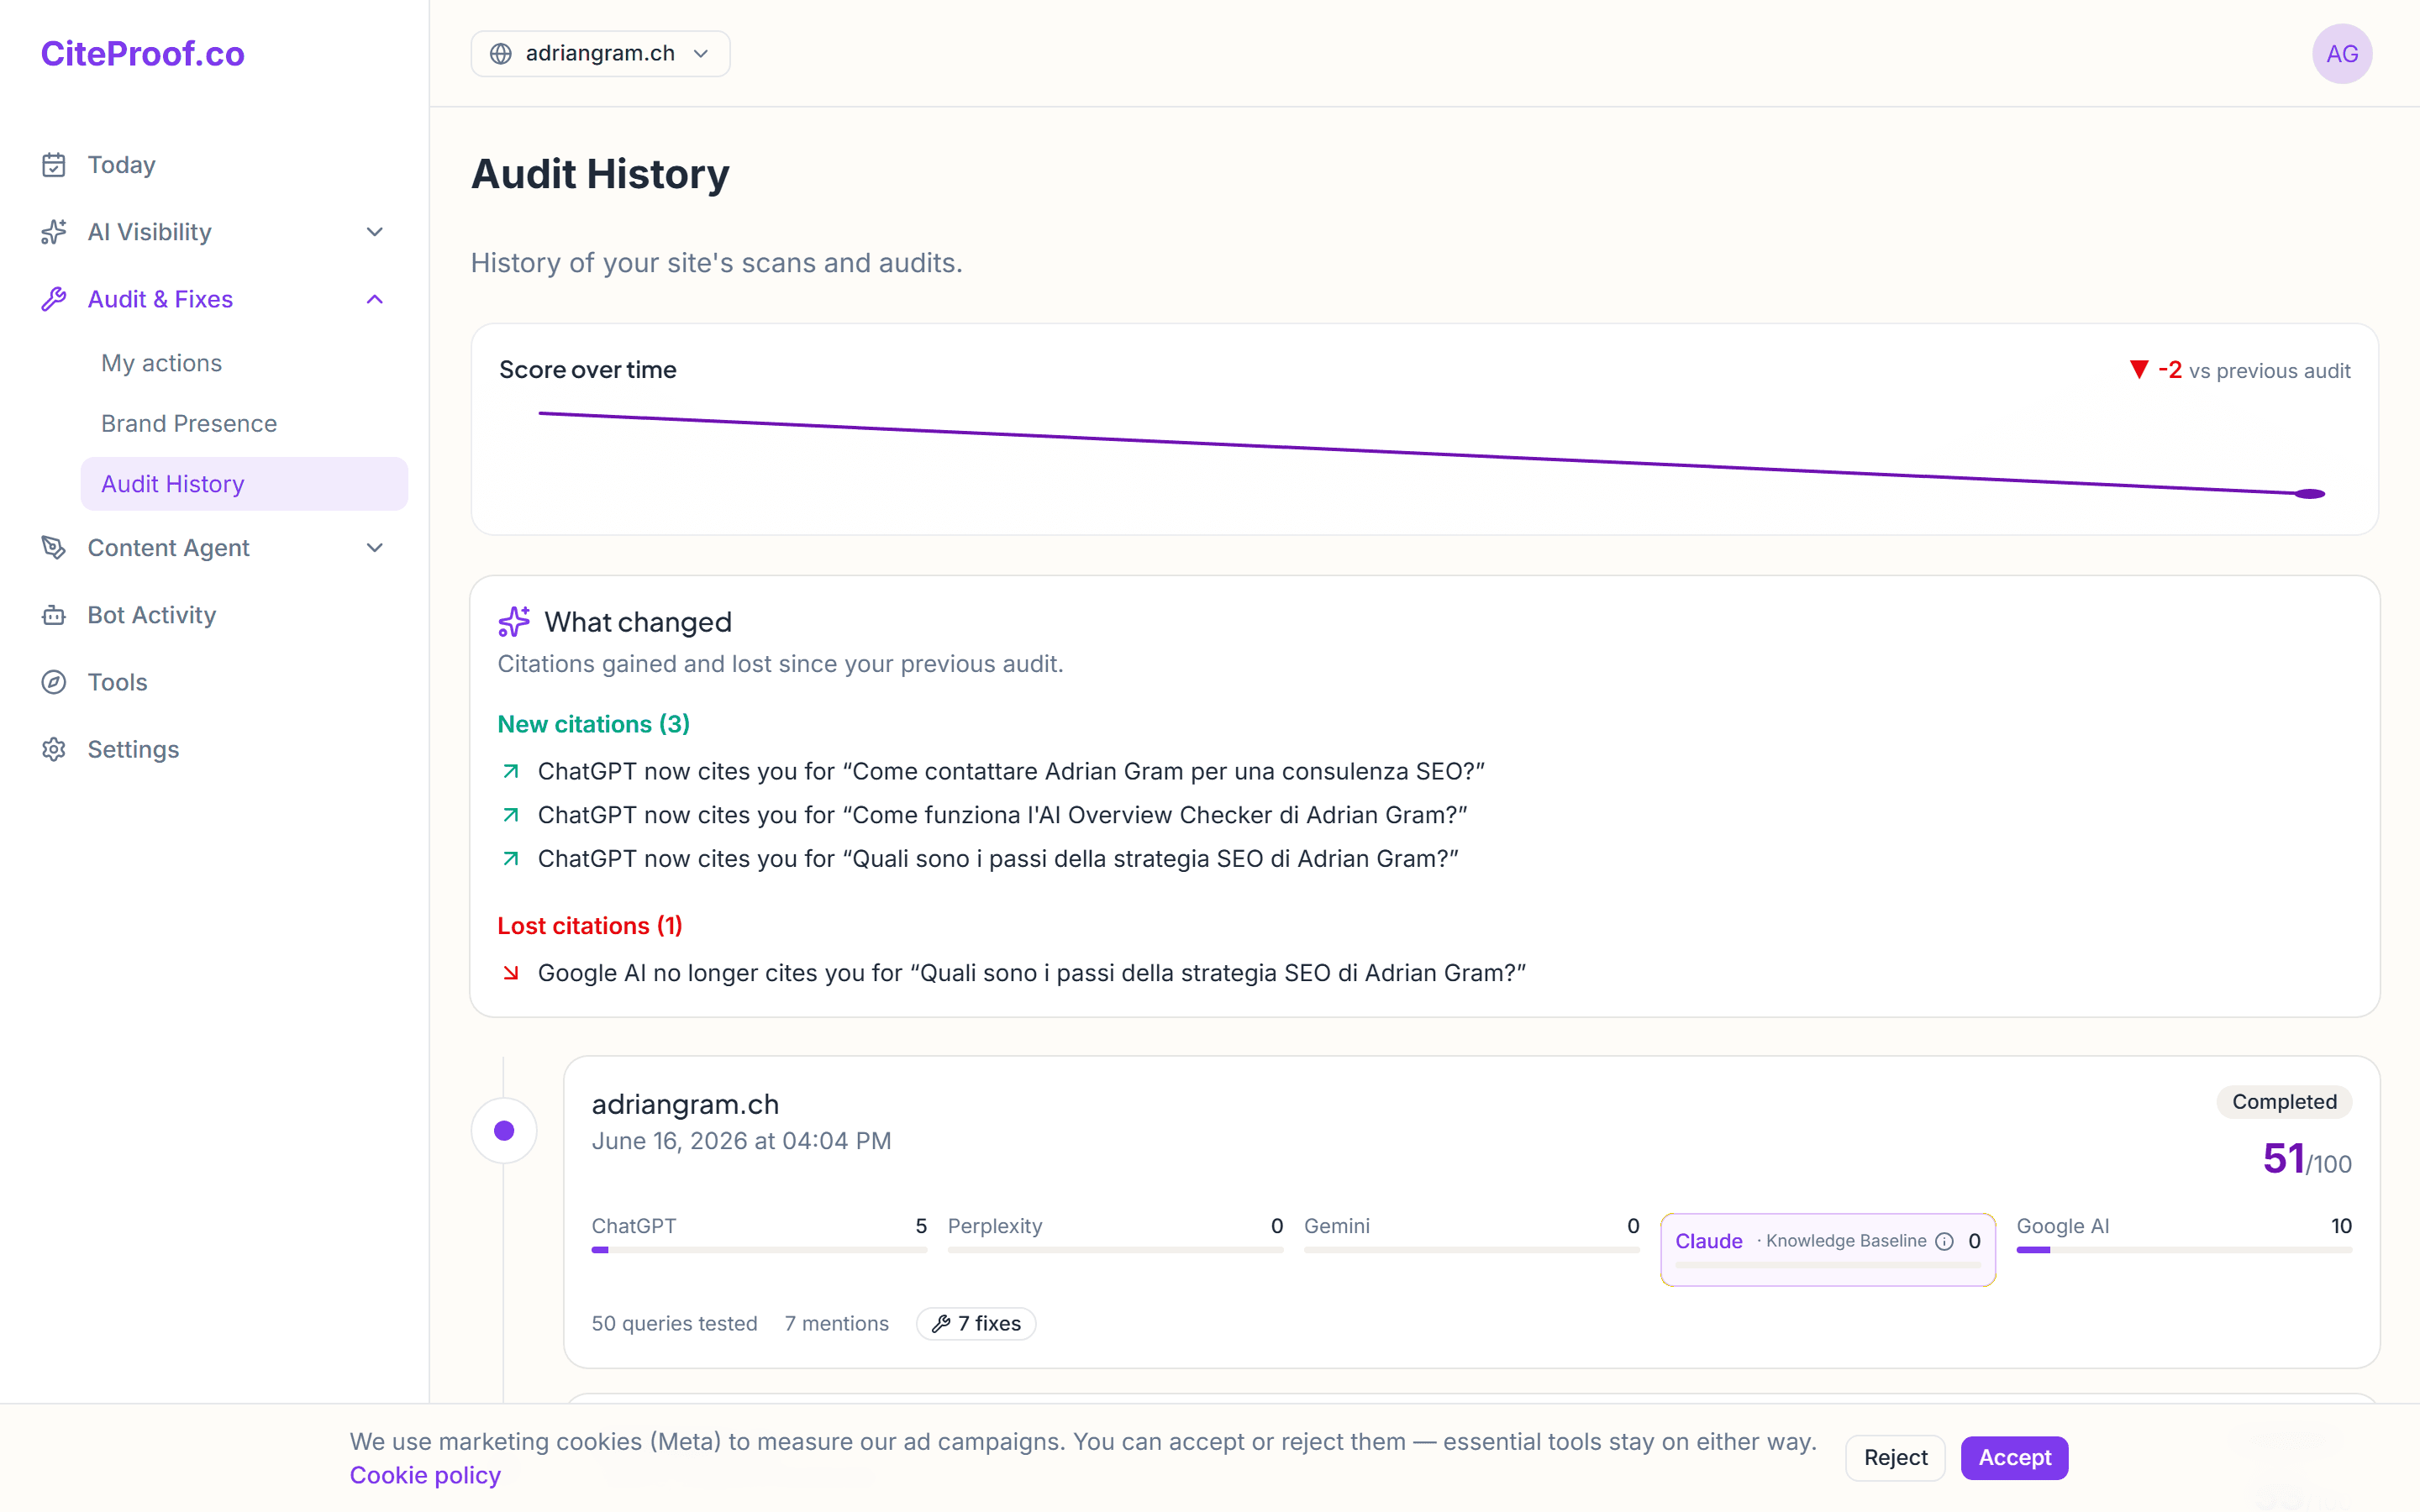Click the Knowledge Baseline info icon
Screen dimensions: 2420x1512
click(1944, 1241)
